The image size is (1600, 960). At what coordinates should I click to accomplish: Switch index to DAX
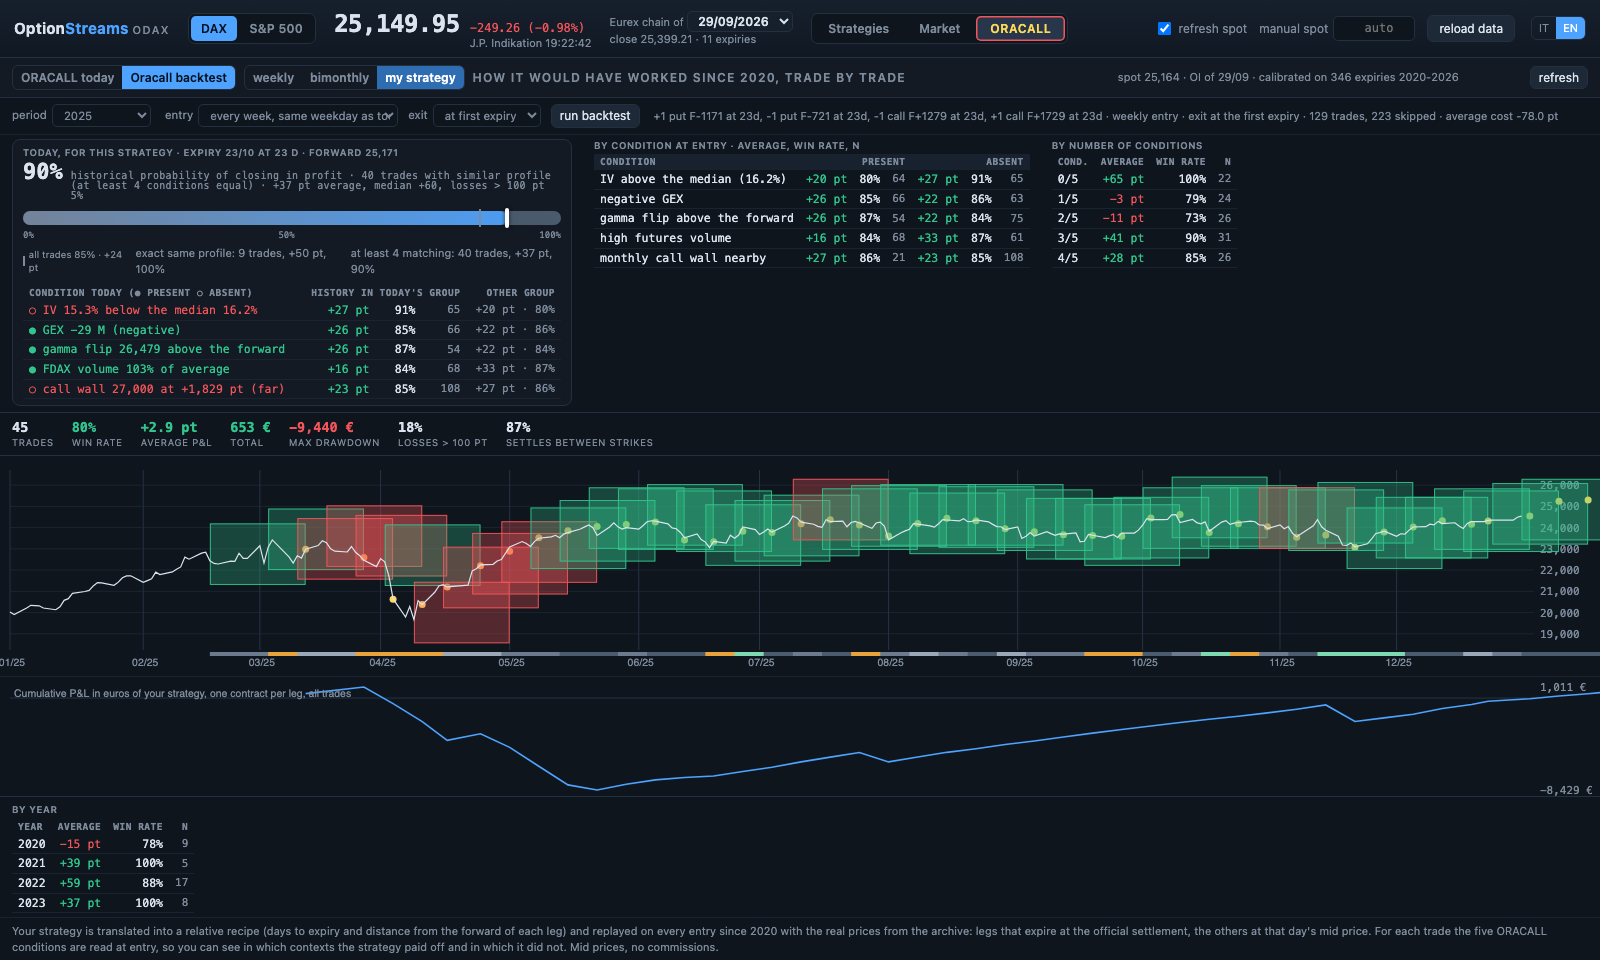214,29
